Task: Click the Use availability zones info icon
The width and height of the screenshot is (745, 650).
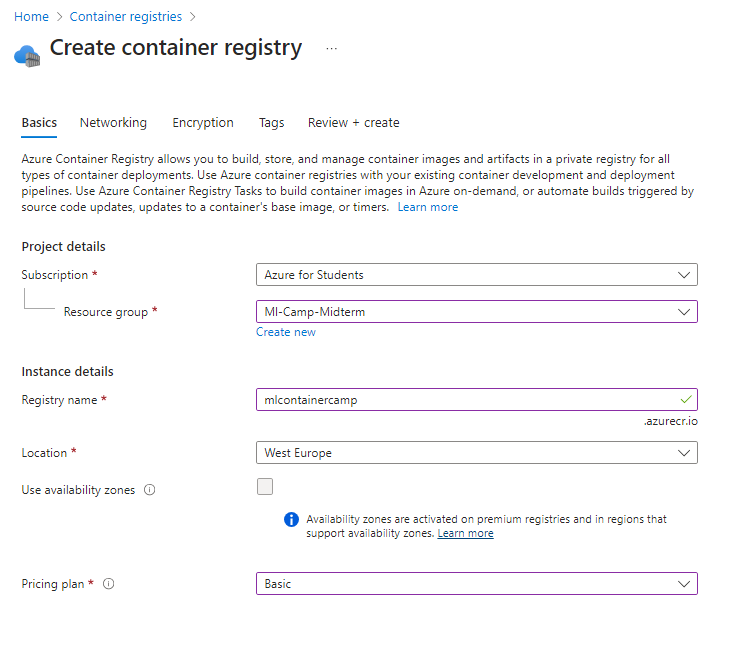Action: tap(150, 490)
